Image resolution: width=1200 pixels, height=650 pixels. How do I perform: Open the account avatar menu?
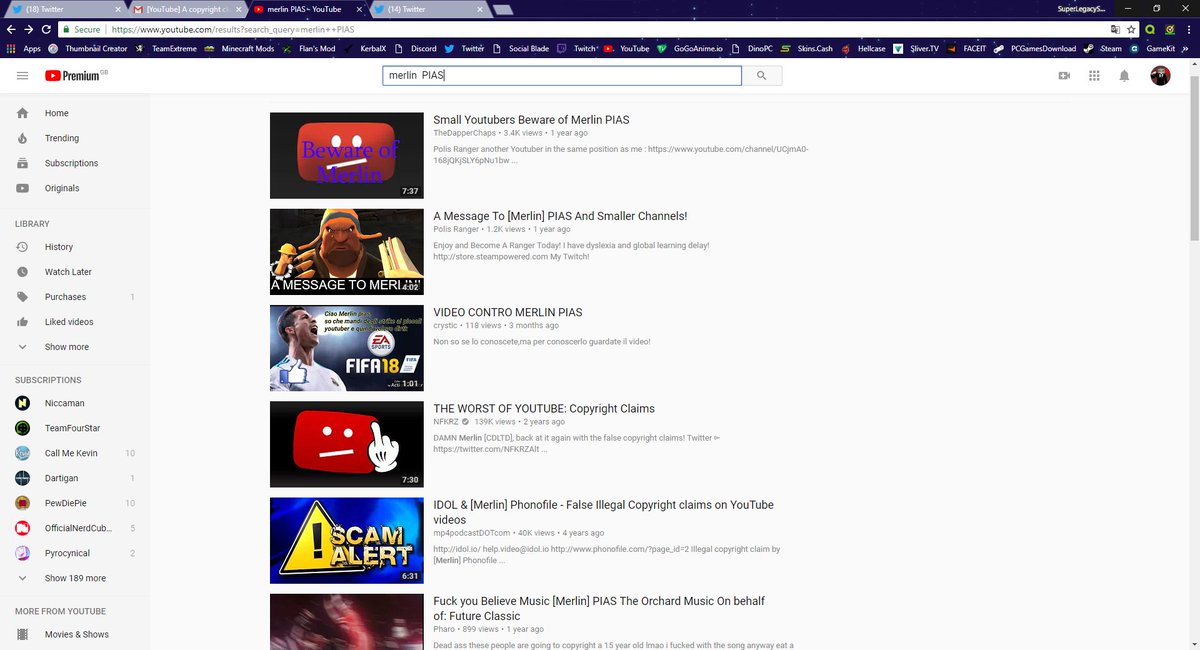[x=1160, y=76]
